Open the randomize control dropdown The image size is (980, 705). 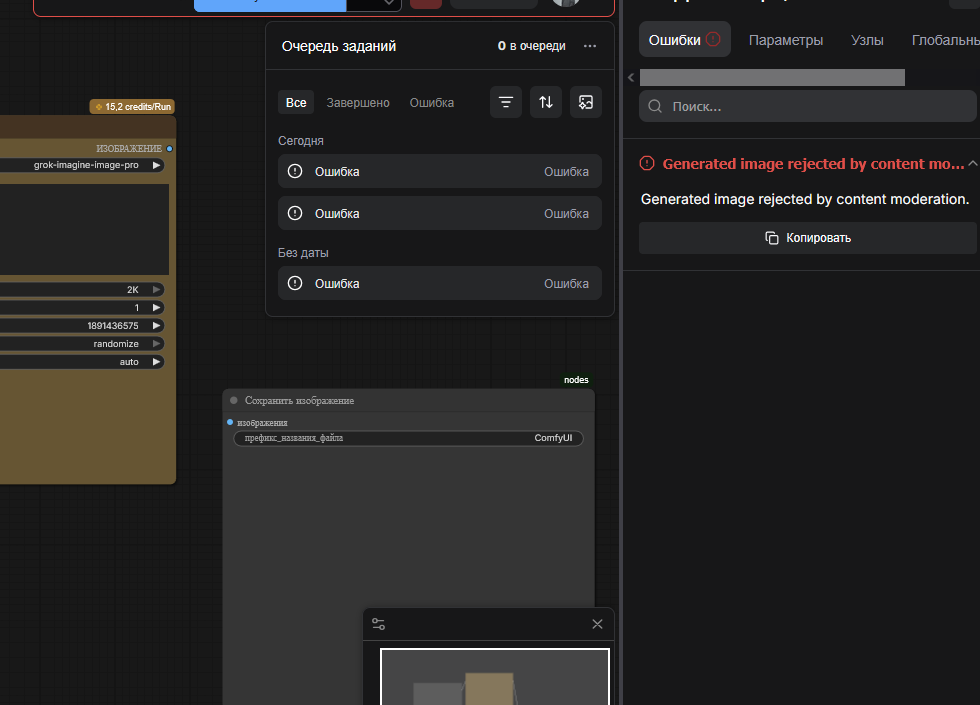coord(156,344)
